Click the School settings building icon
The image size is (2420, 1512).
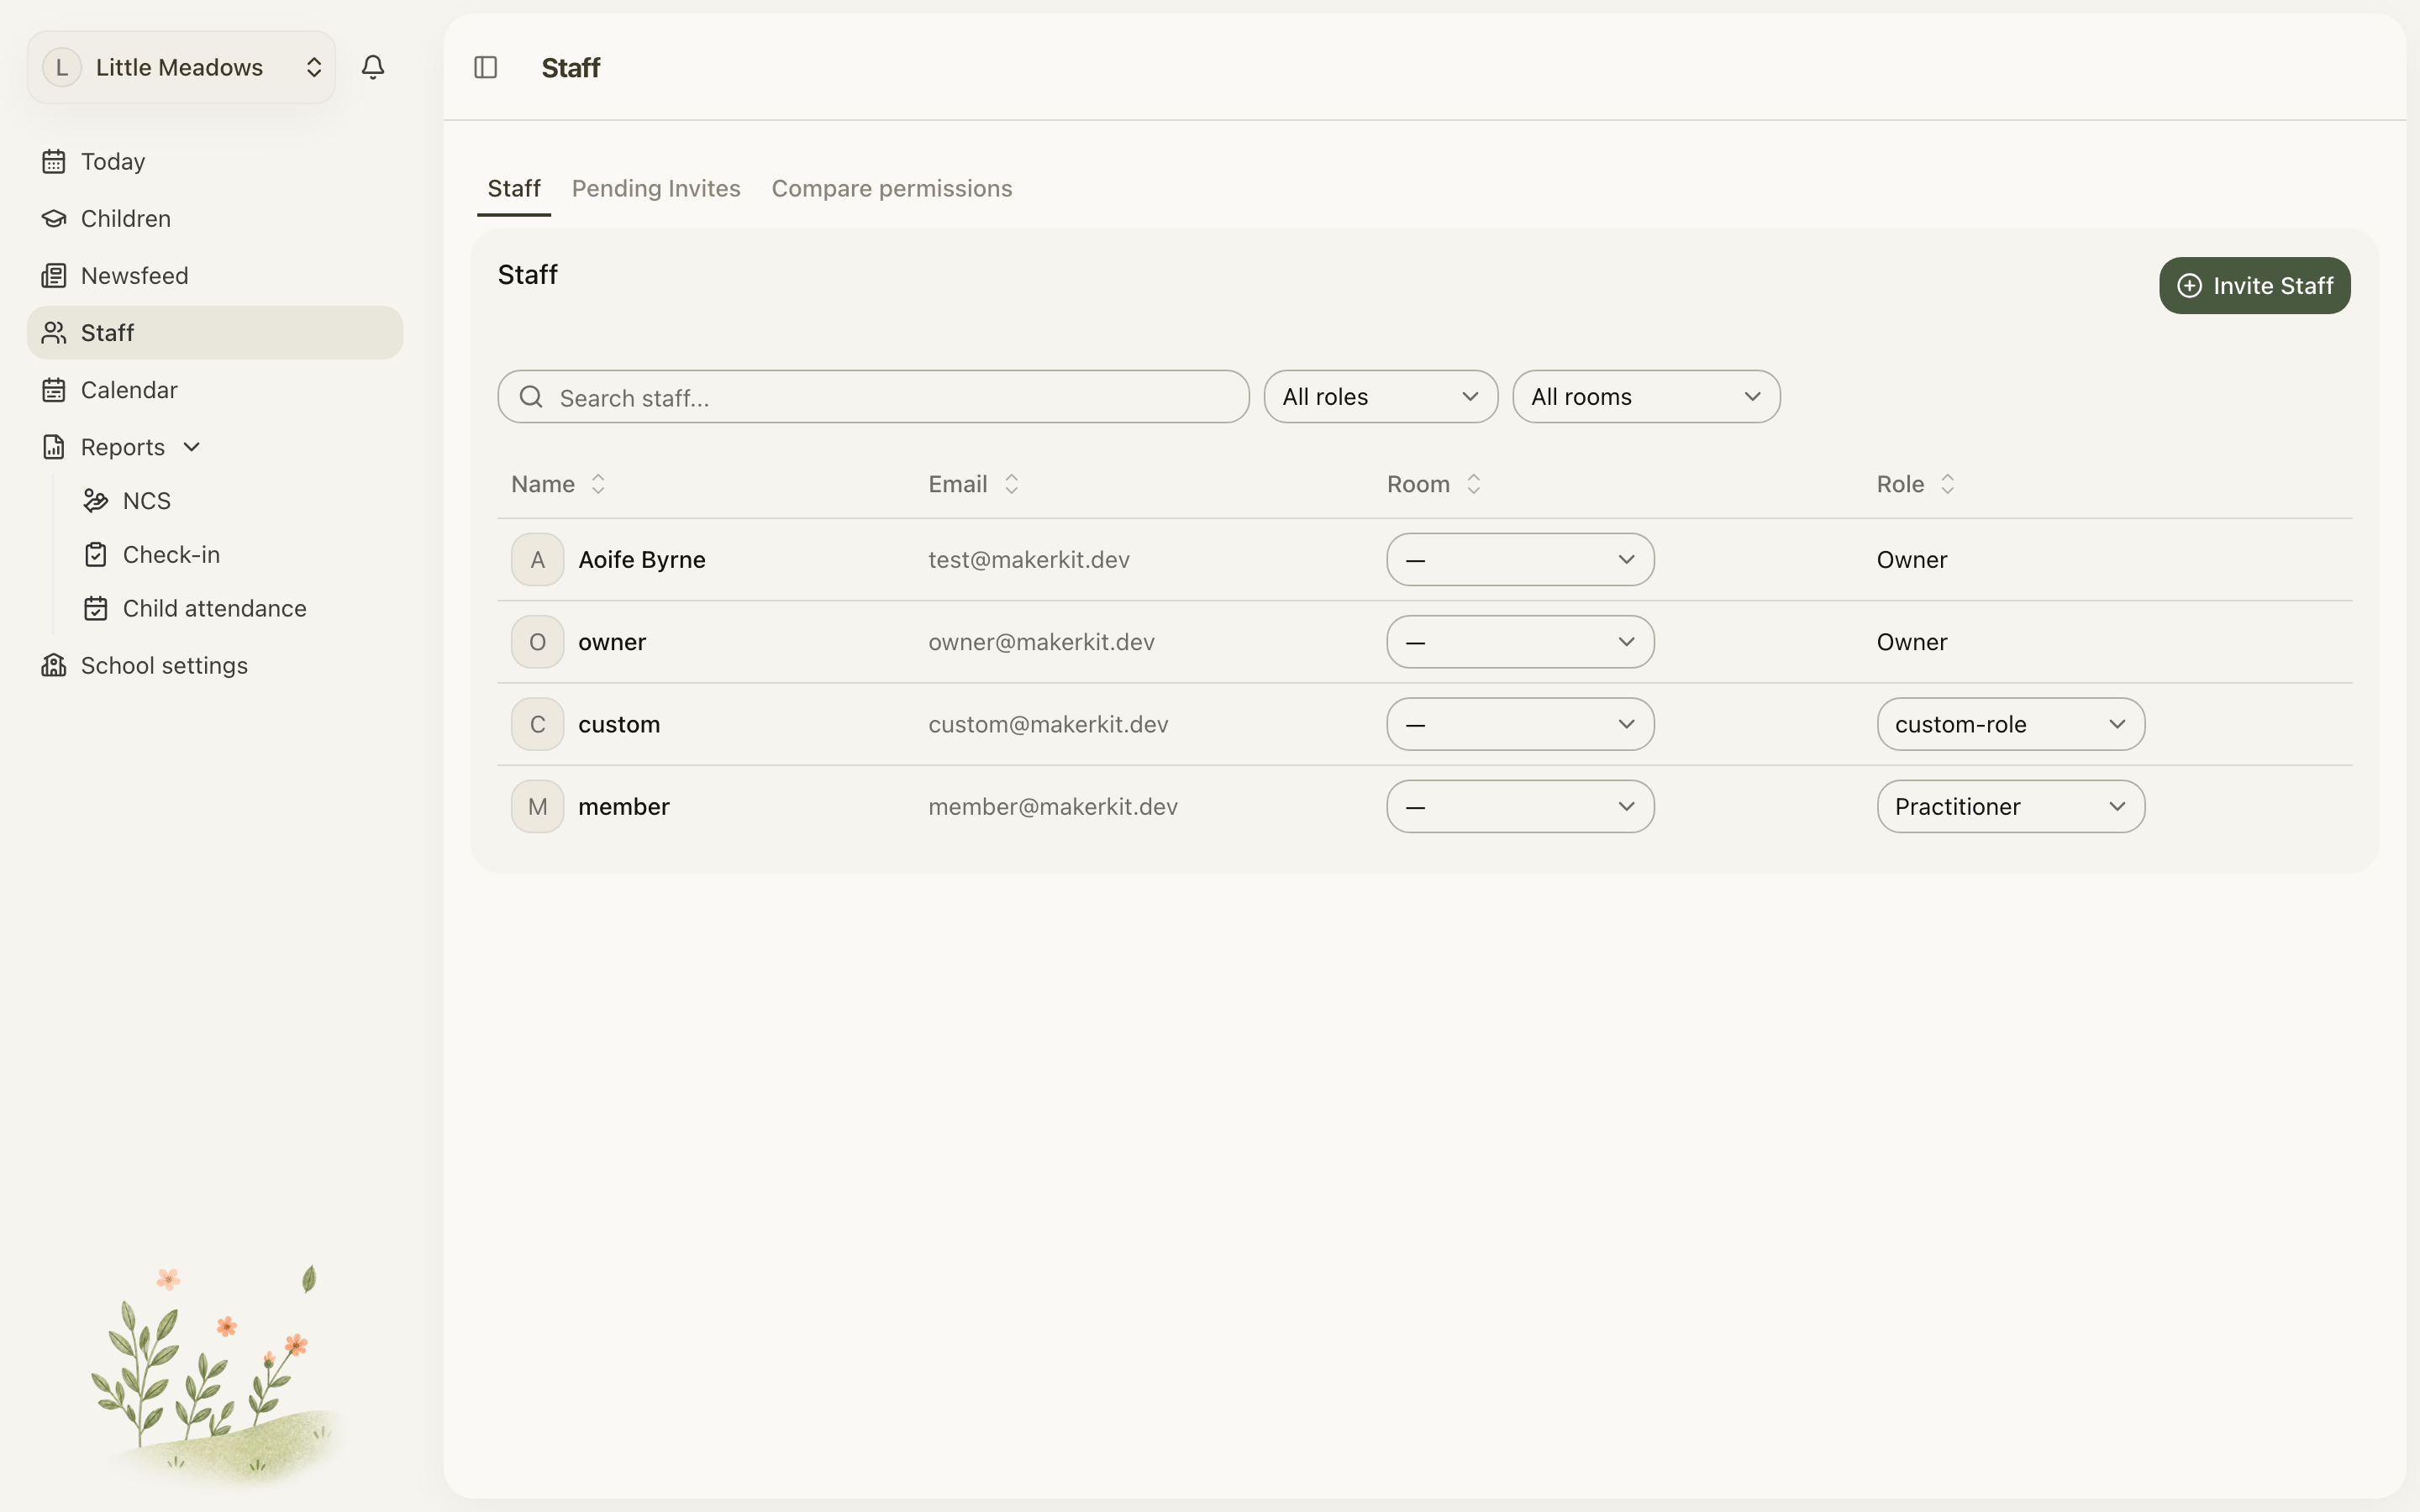click(x=54, y=665)
